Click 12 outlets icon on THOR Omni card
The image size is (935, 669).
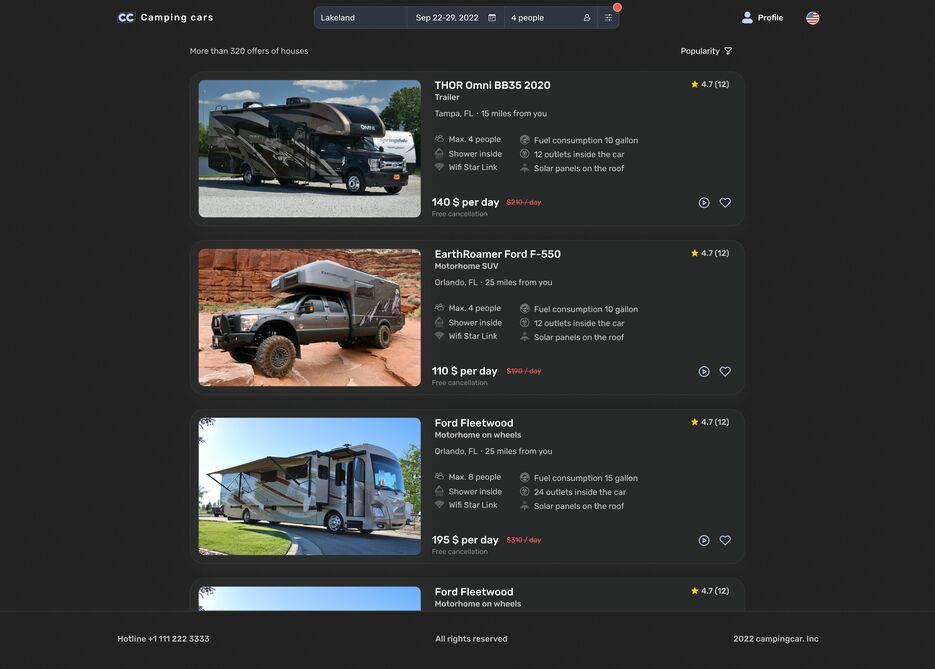point(525,154)
